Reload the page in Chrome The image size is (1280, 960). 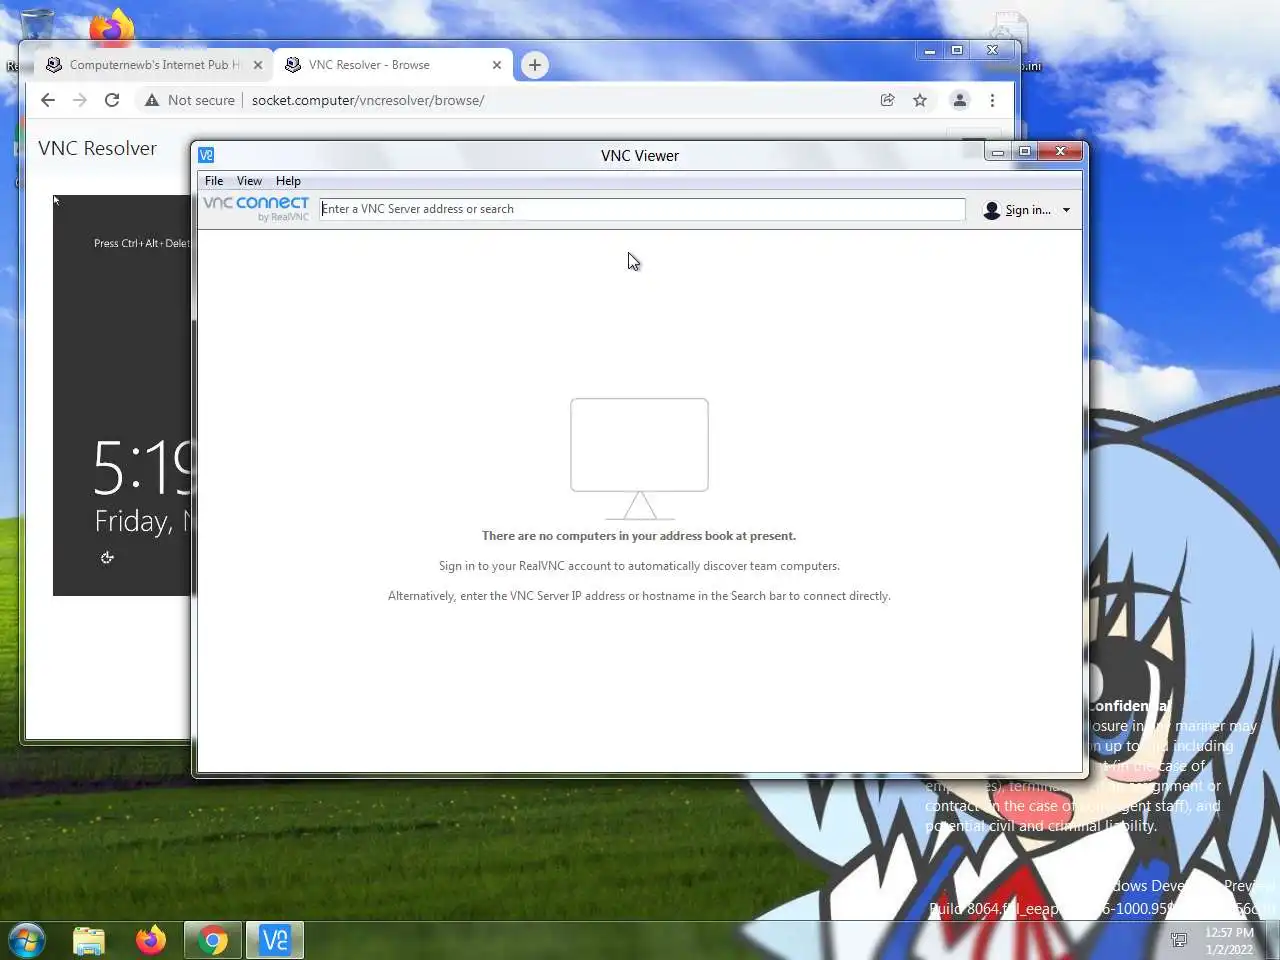(112, 100)
